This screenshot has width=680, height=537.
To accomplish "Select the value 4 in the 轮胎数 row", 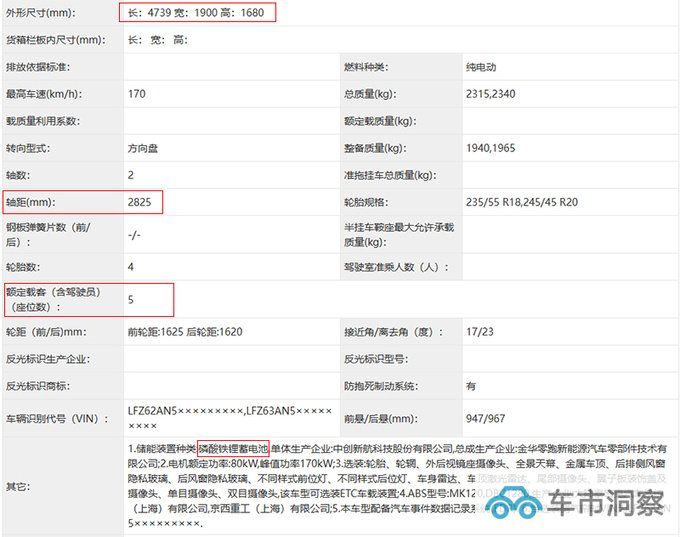I will point(131,267).
